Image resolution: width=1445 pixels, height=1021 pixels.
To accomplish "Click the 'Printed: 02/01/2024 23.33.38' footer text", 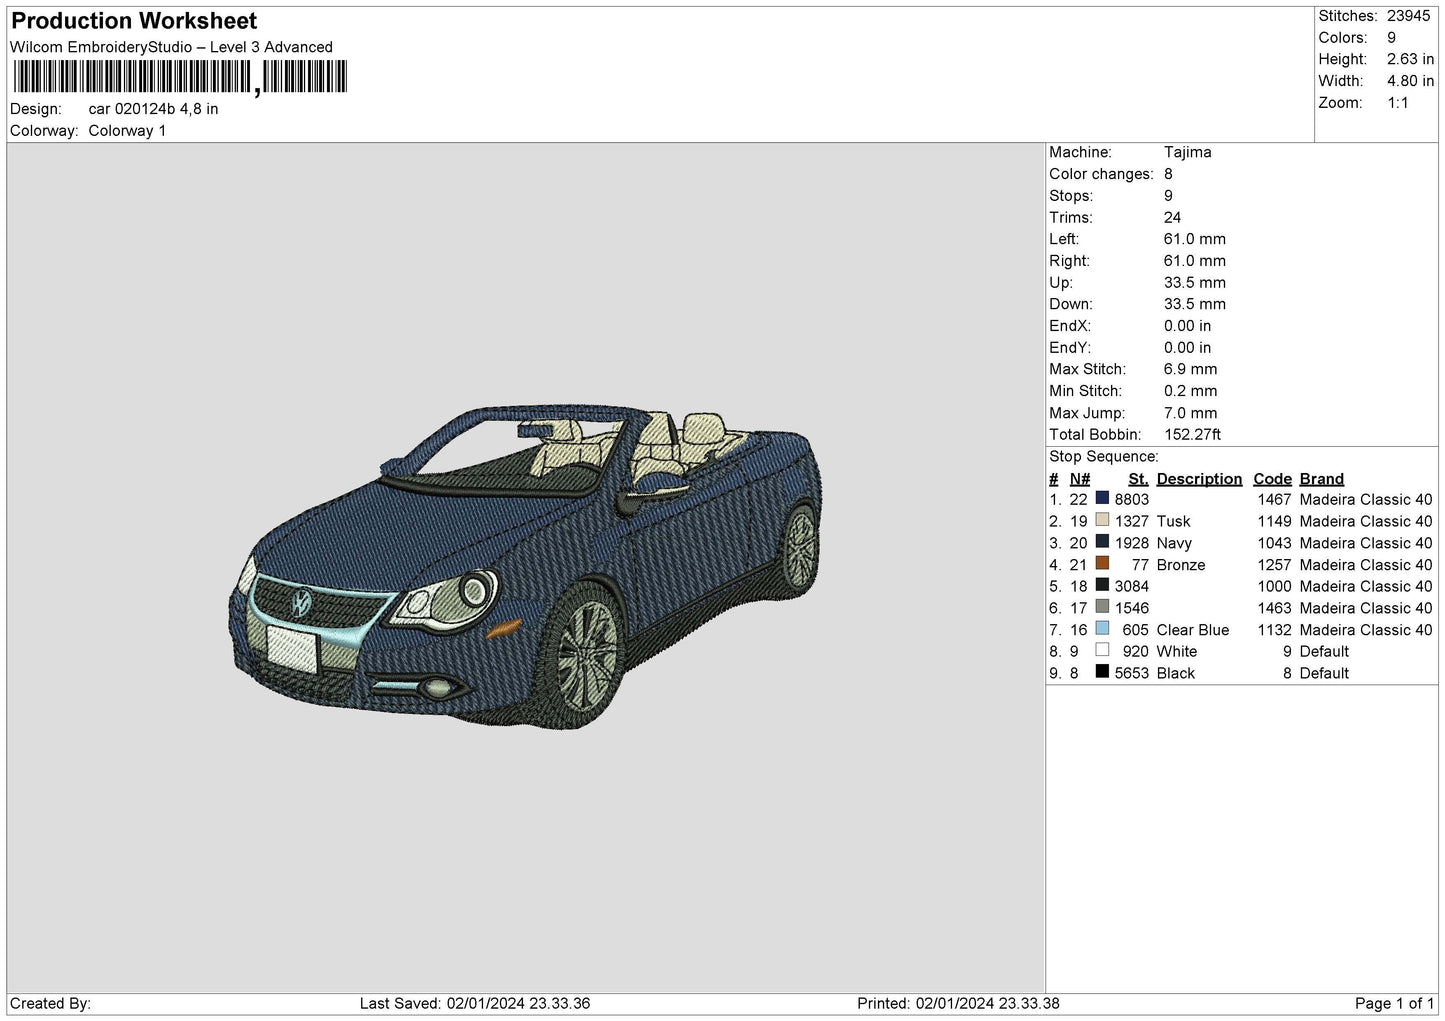I will pyautogui.click(x=958, y=1003).
